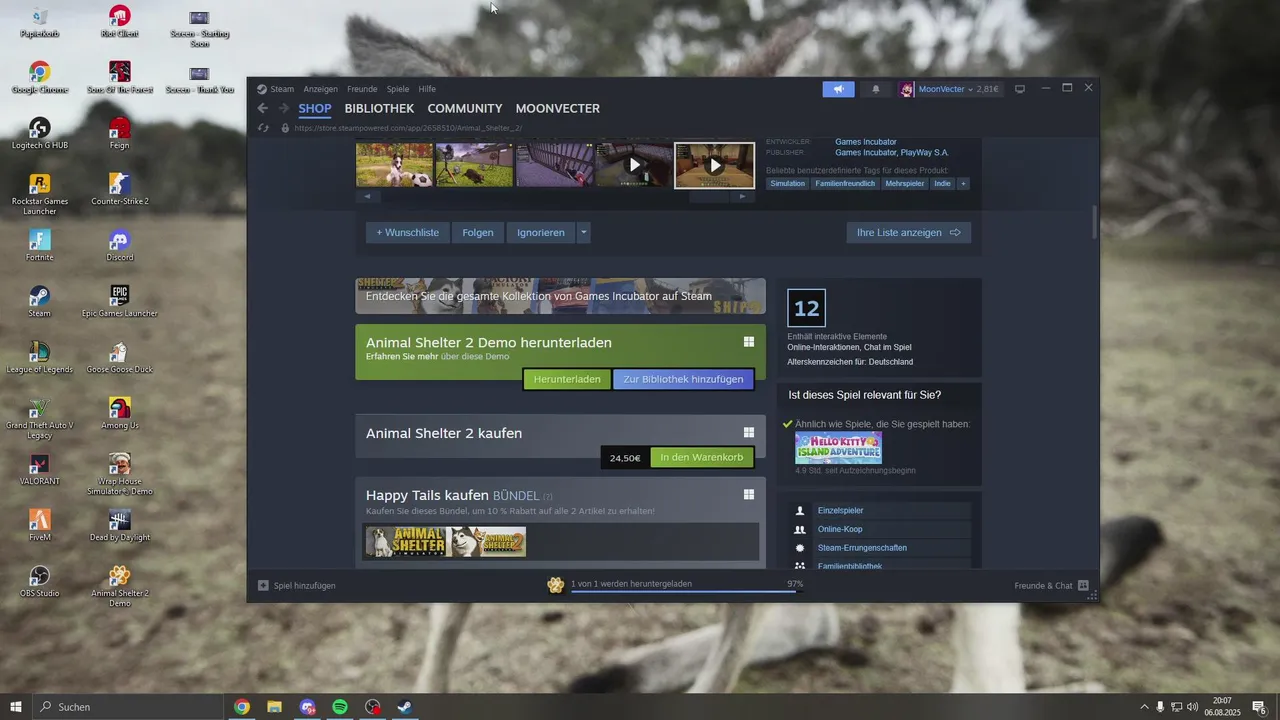Open VALORANT desktop shortcut

click(x=39, y=469)
